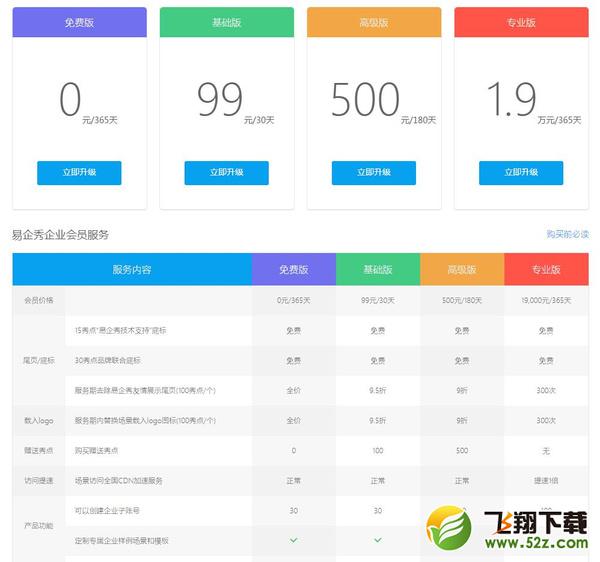Image resolution: width=600 pixels, height=562 pixels.
Task: Click 30 under 基础版 in 子账号 row
Action: tap(378, 510)
